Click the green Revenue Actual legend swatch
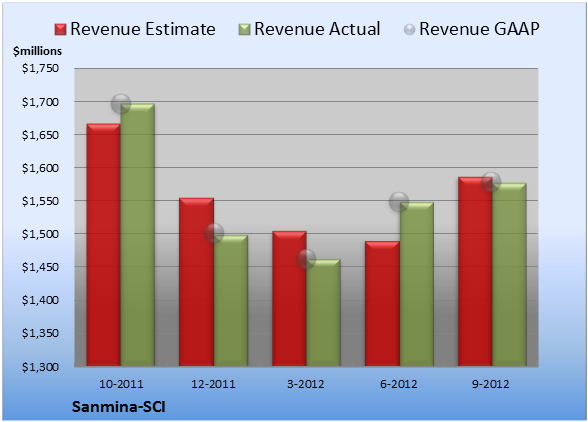Screen dimensions: 588x422 [x=244, y=30]
